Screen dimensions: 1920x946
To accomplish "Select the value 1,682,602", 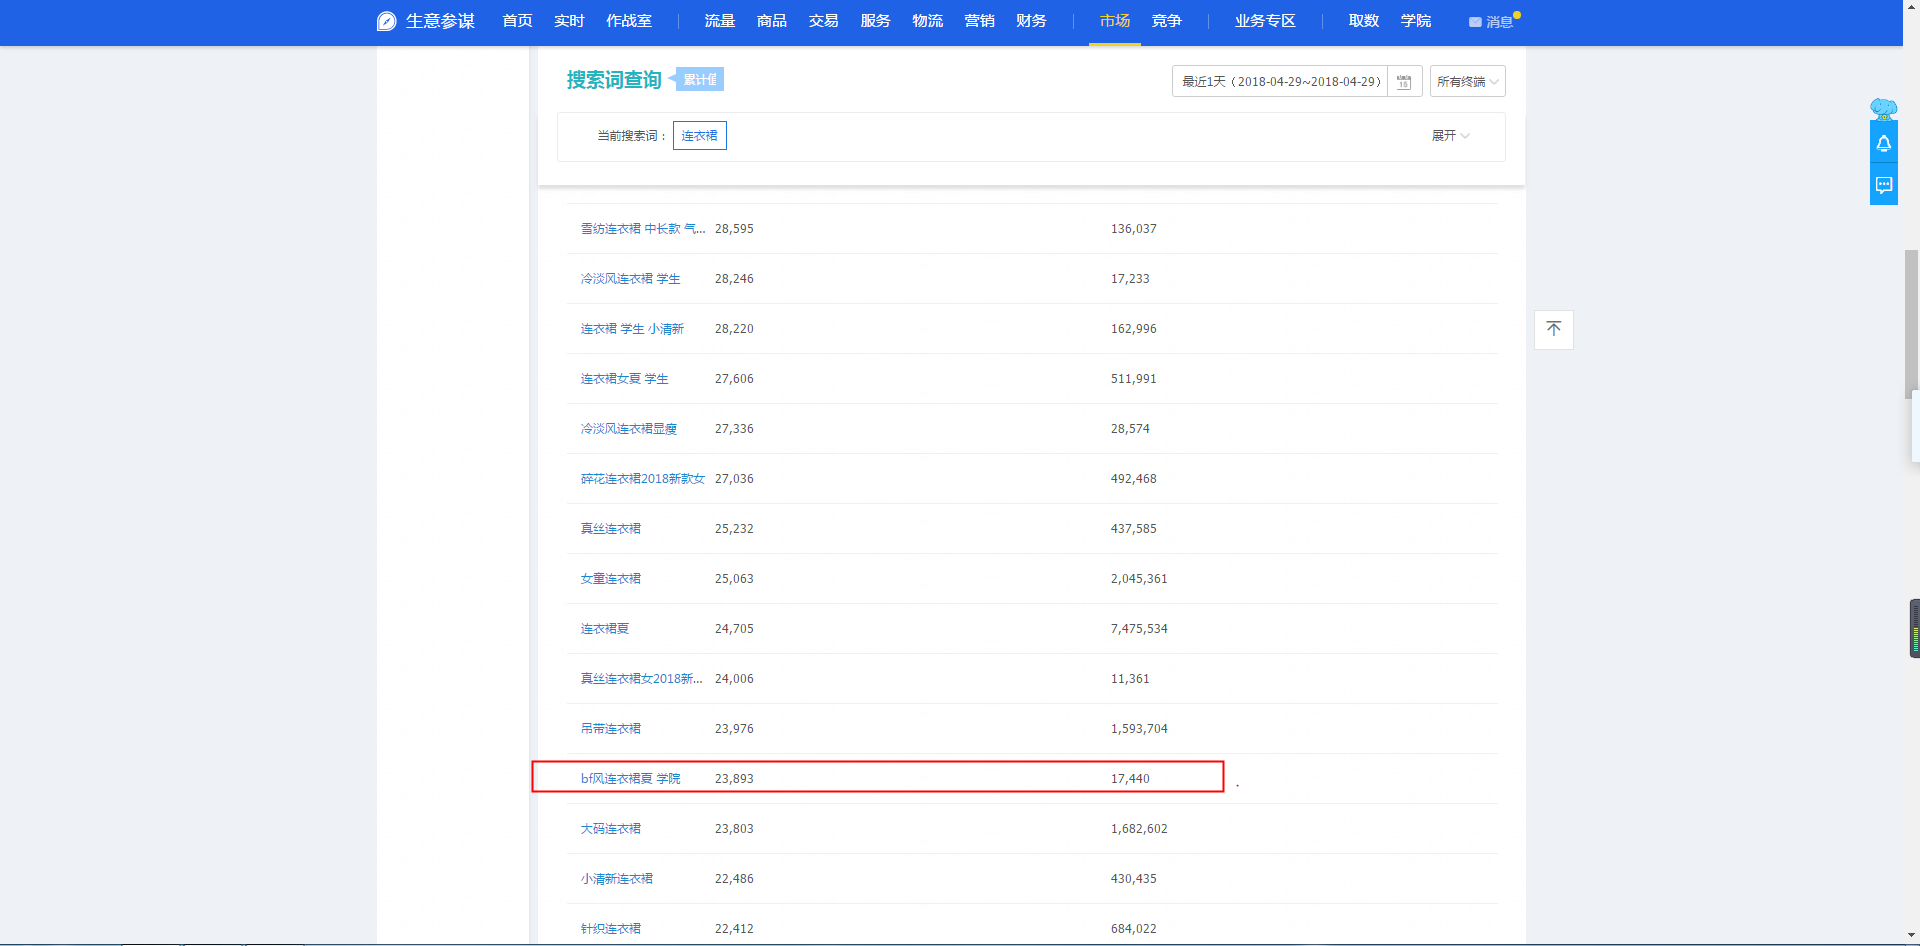I will pos(1139,829).
